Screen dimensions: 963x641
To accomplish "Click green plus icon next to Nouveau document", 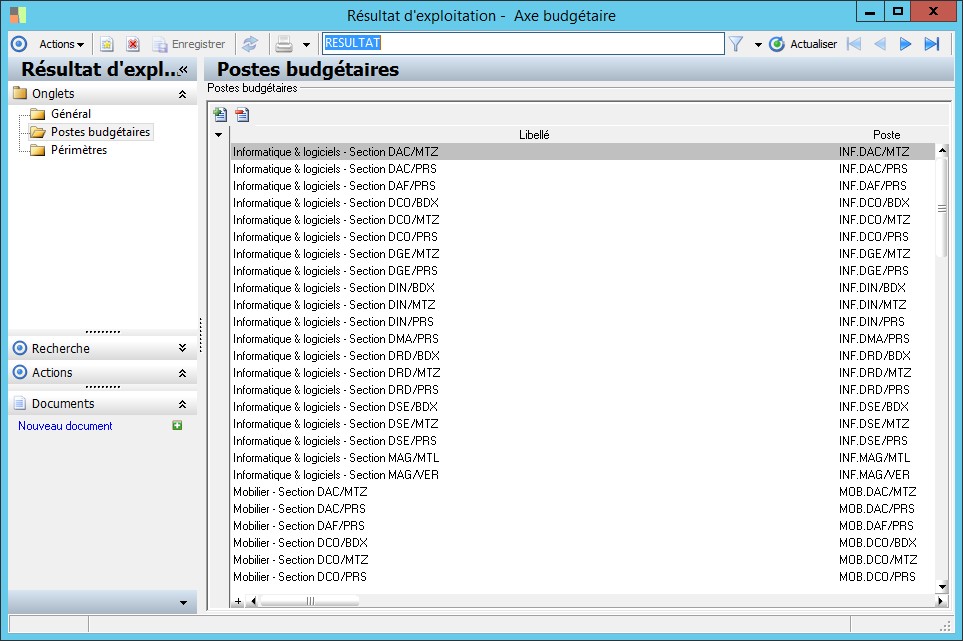I will (177, 425).
